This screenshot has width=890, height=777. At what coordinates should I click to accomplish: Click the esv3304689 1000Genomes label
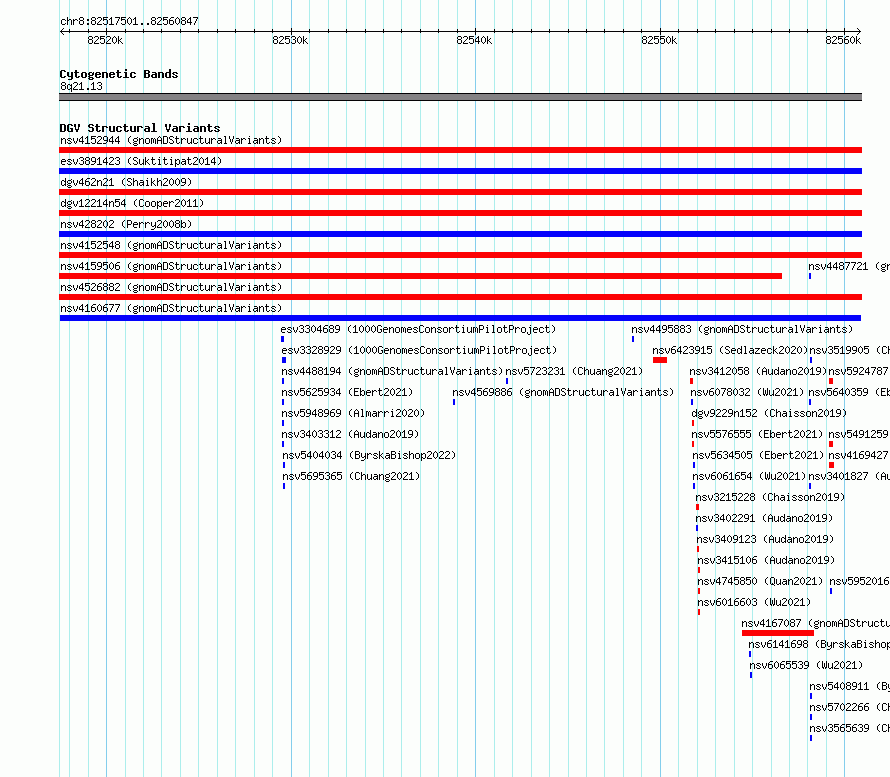[418, 329]
